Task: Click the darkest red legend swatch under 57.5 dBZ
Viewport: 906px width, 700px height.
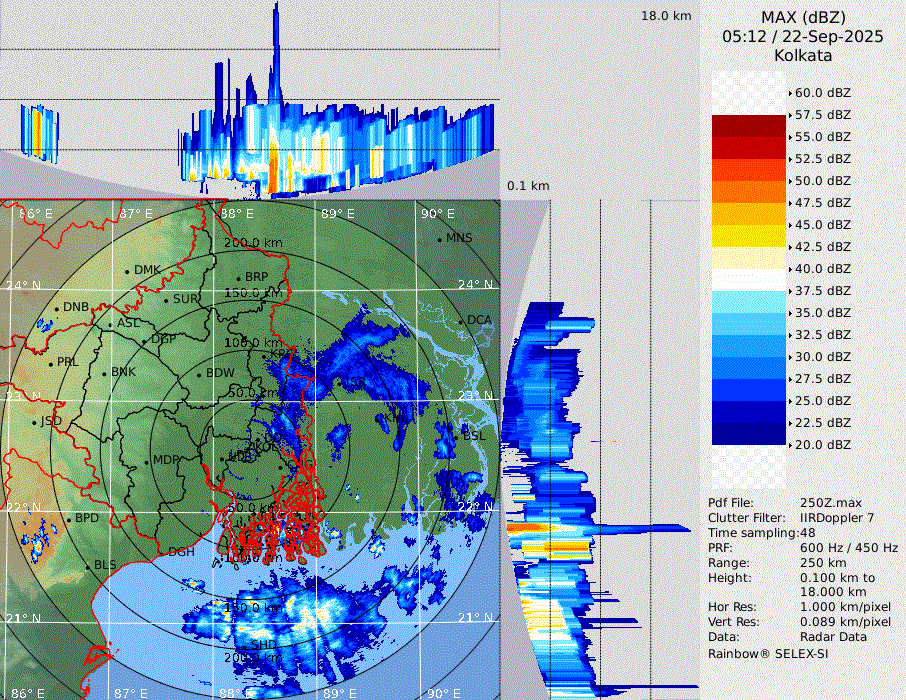Action: pyautogui.click(x=749, y=126)
